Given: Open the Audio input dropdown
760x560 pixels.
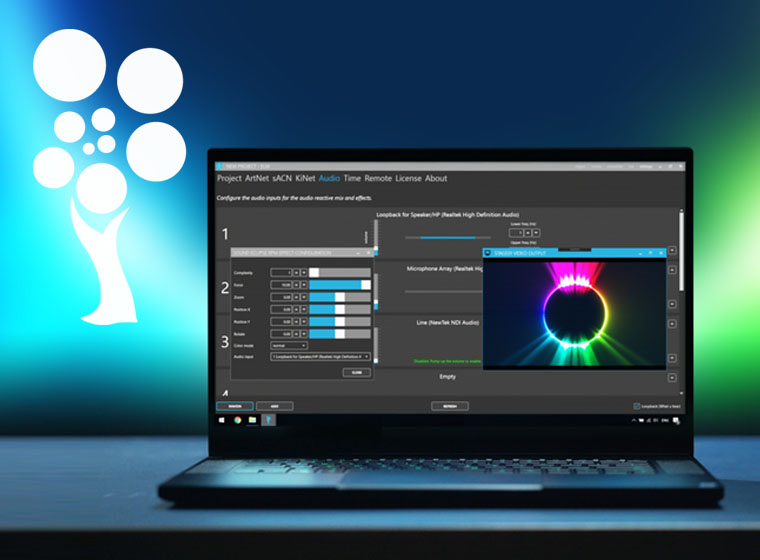Looking at the screenshot, I should pos(320,356).
